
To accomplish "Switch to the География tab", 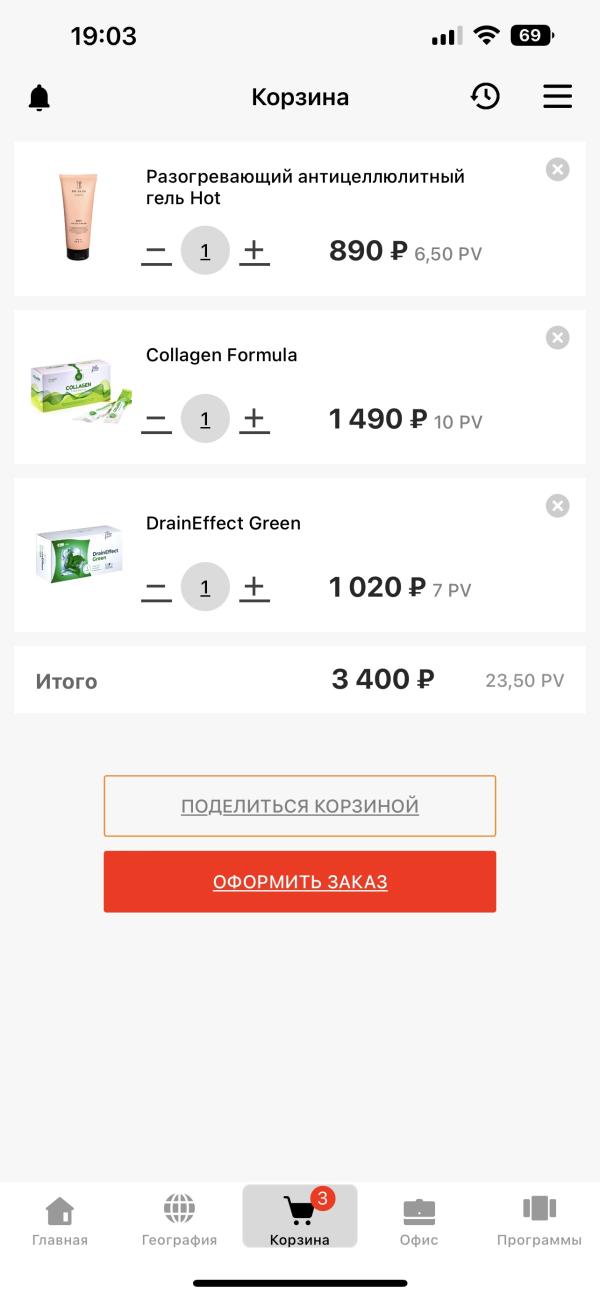I will (x=179, y=1221).
